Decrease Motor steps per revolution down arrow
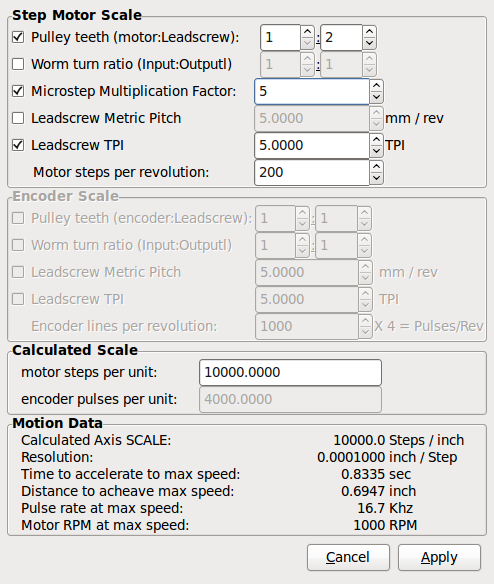Screen dimensions: 494x584 click(x=376, y=178)
